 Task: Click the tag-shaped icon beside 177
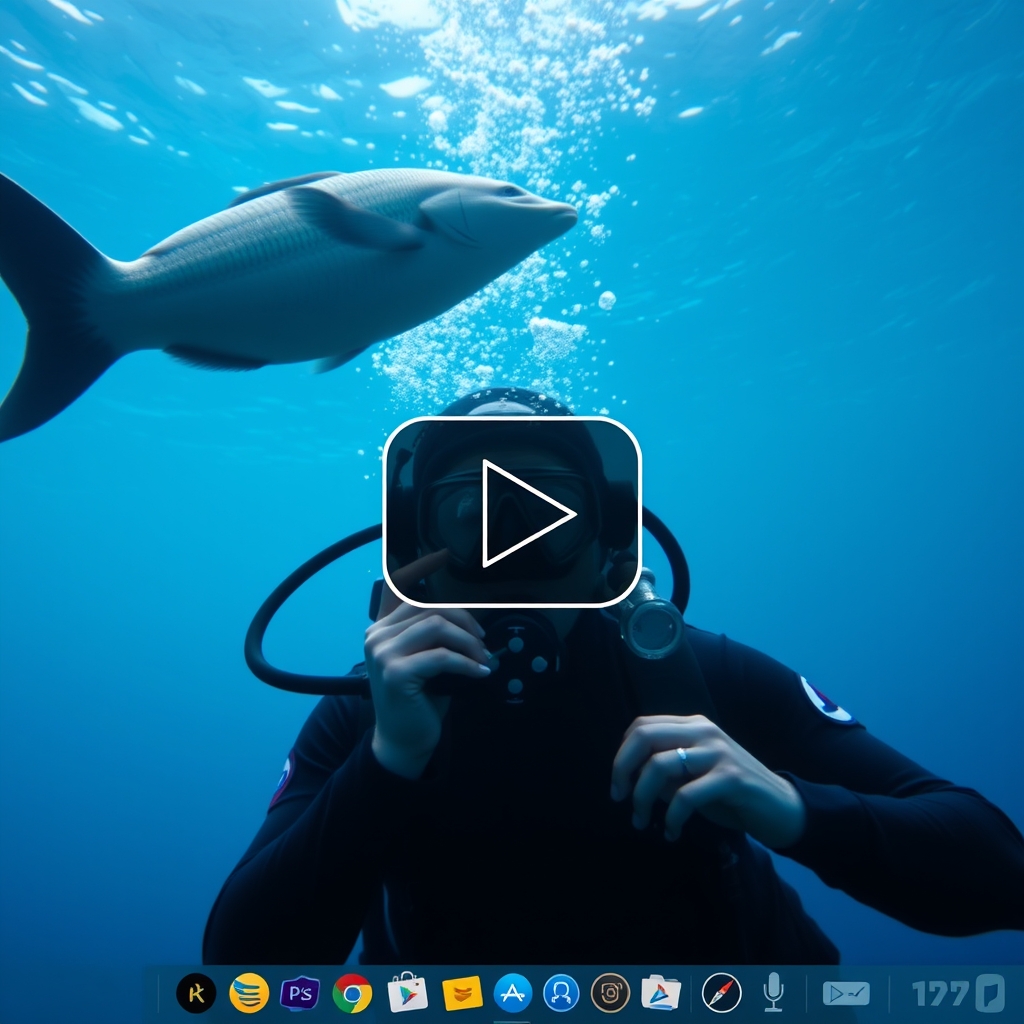click(x=990, y=993)
